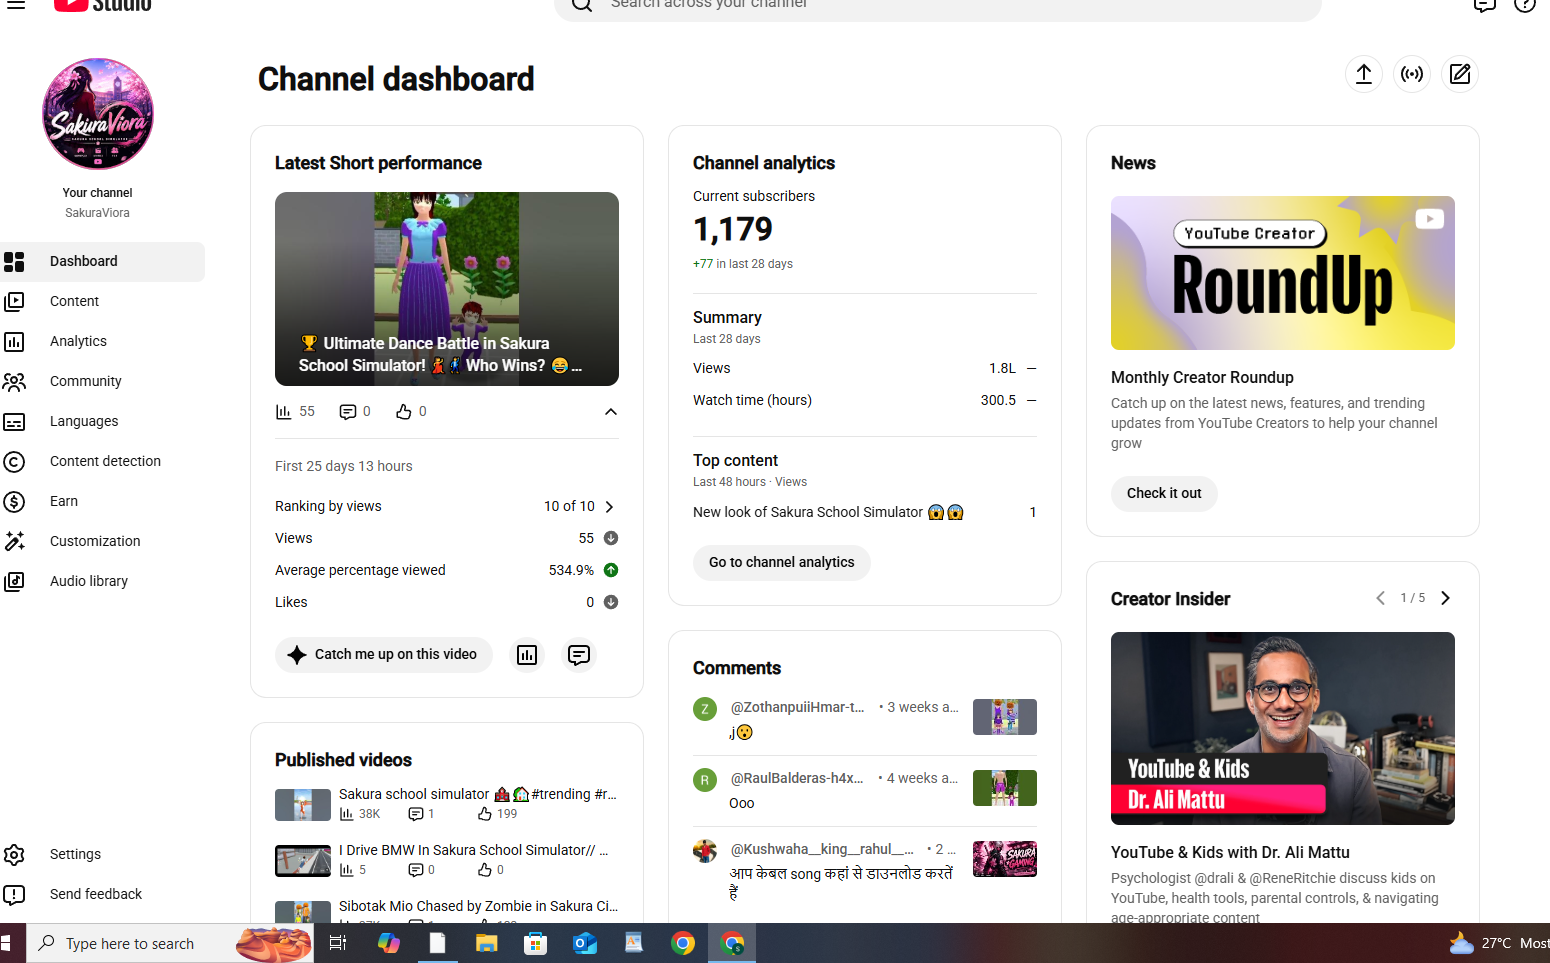Select the Content menu label
Image resolution: width=1550 pixels, height=963 pixels.
pyautogui.click(x=74, y=301)
